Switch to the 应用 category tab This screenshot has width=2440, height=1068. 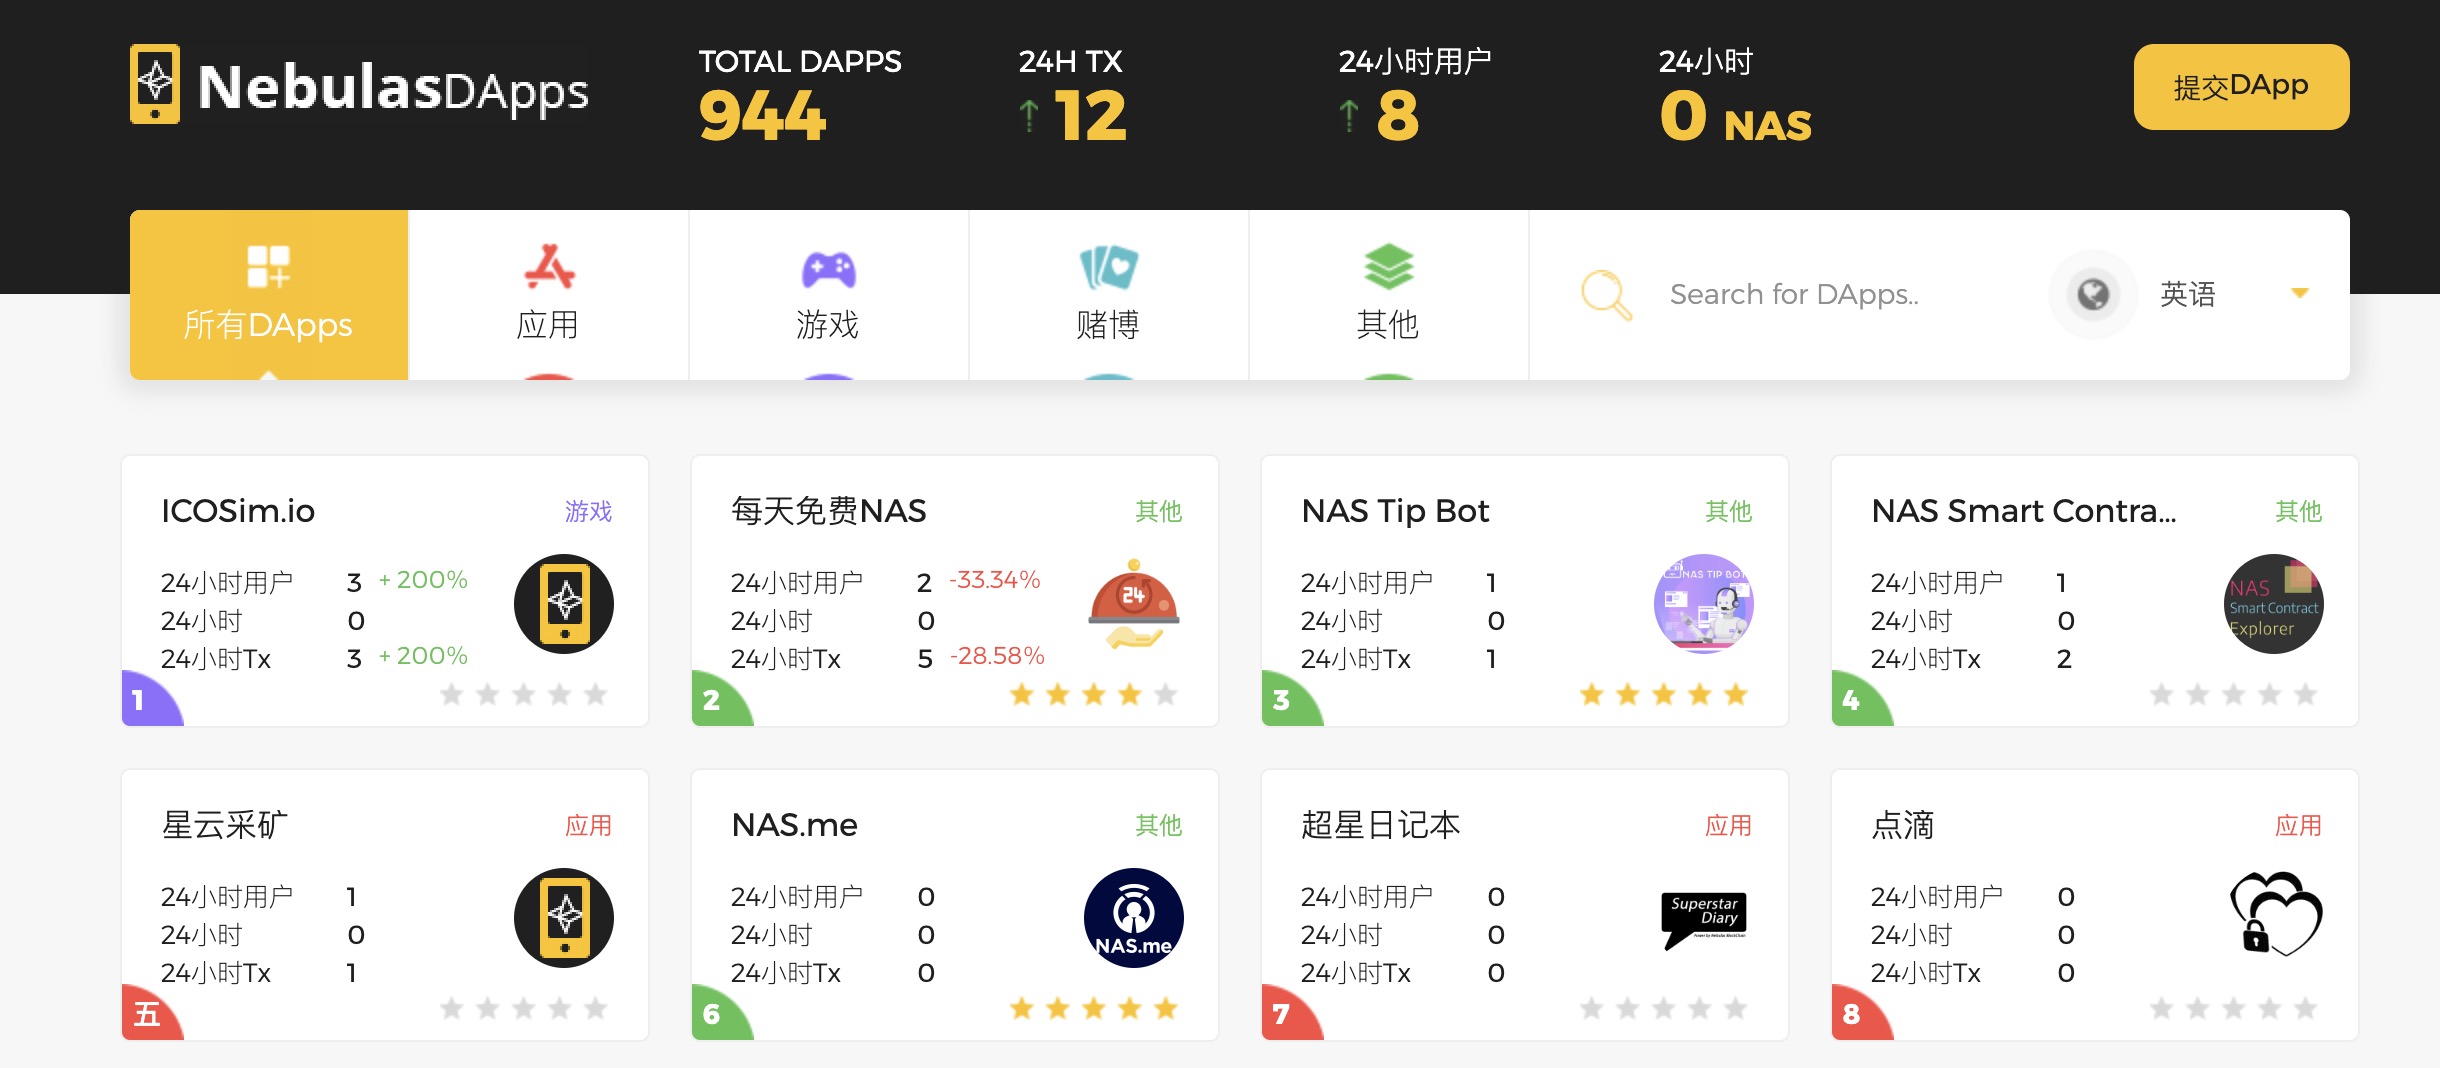click(x=549, y=295)
